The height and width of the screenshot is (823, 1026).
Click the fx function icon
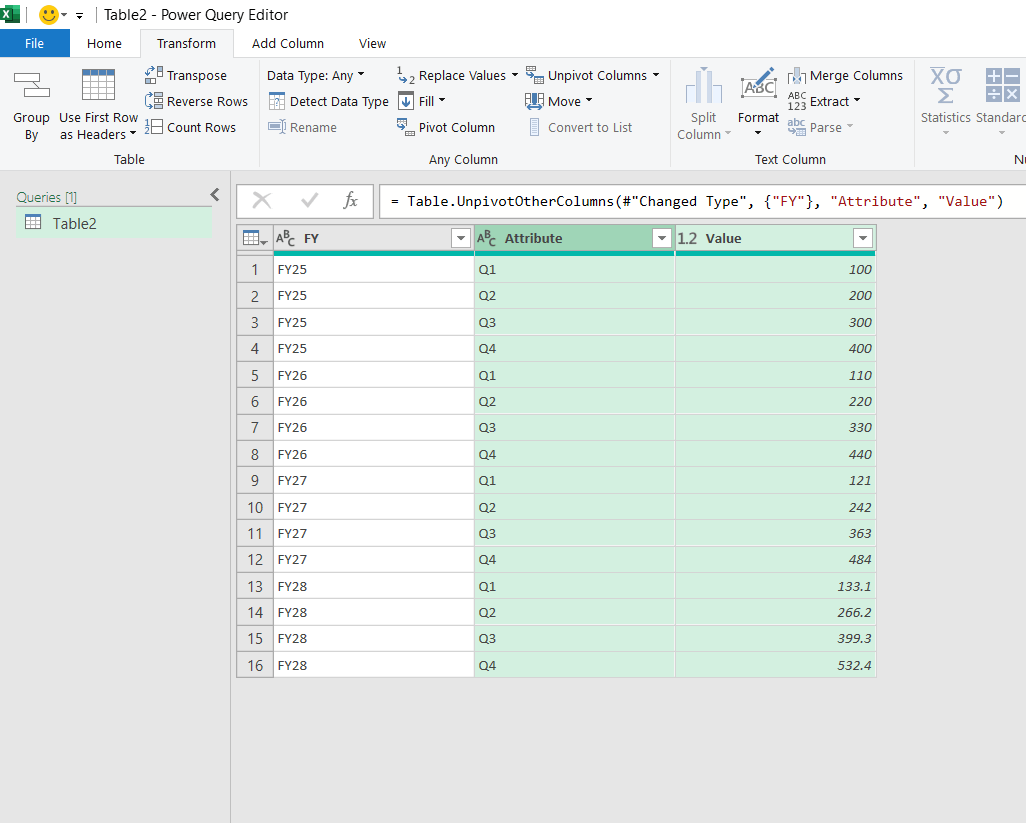pos(351,200)
